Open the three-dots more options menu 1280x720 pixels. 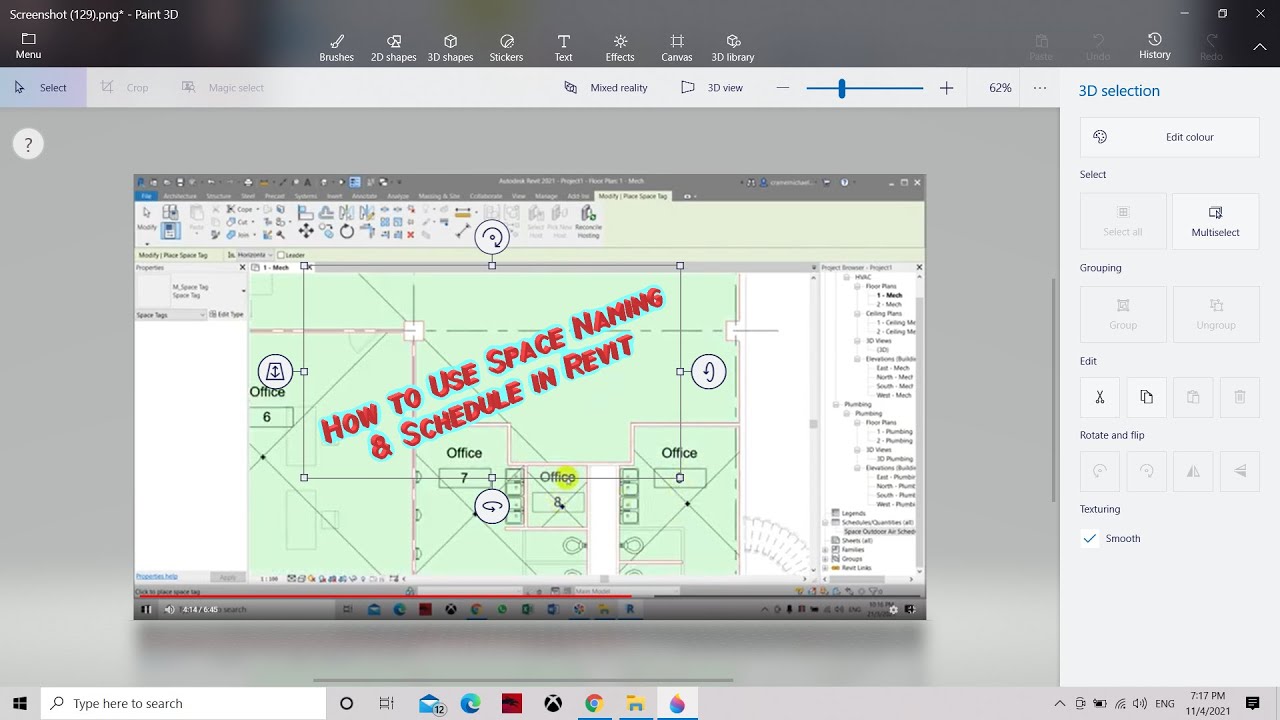[x=1040, y=88]
